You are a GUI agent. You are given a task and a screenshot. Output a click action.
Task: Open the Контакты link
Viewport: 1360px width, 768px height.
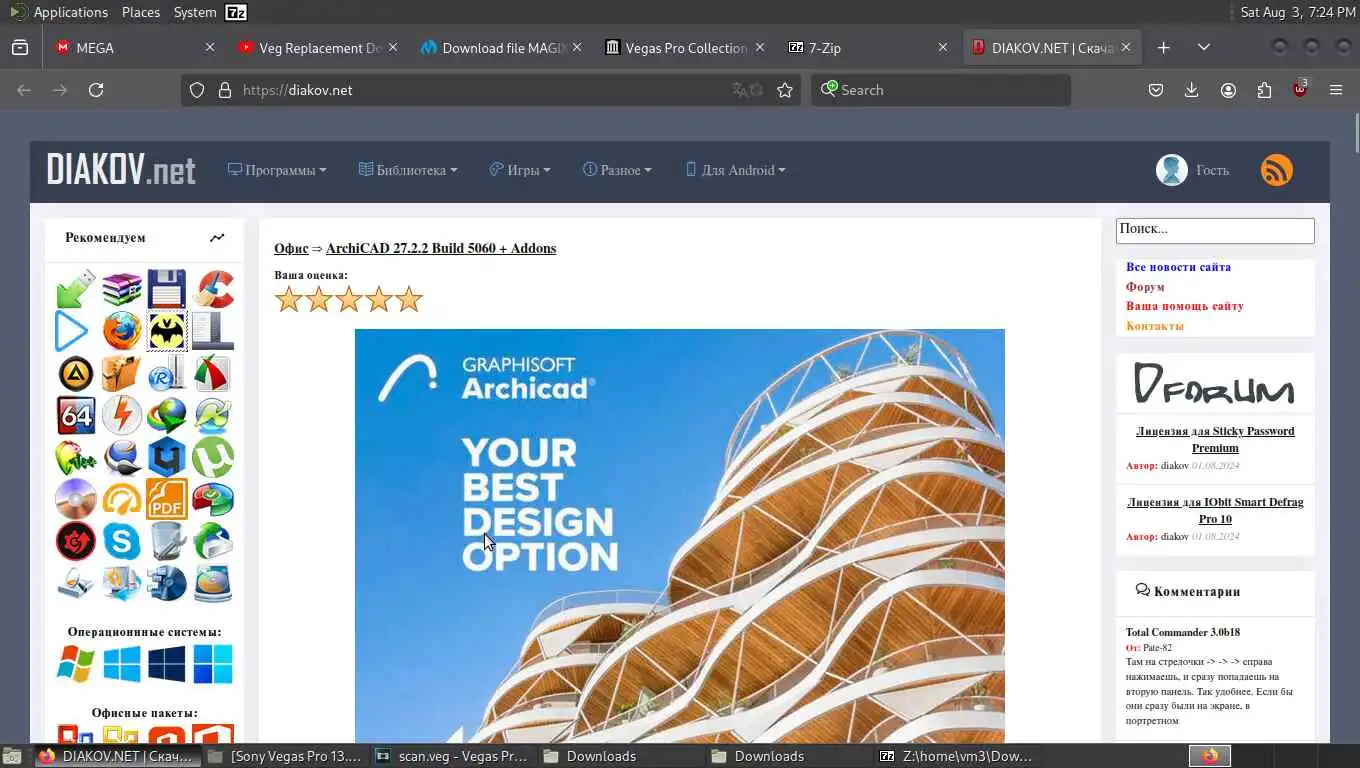click(x=1155, y=326)
